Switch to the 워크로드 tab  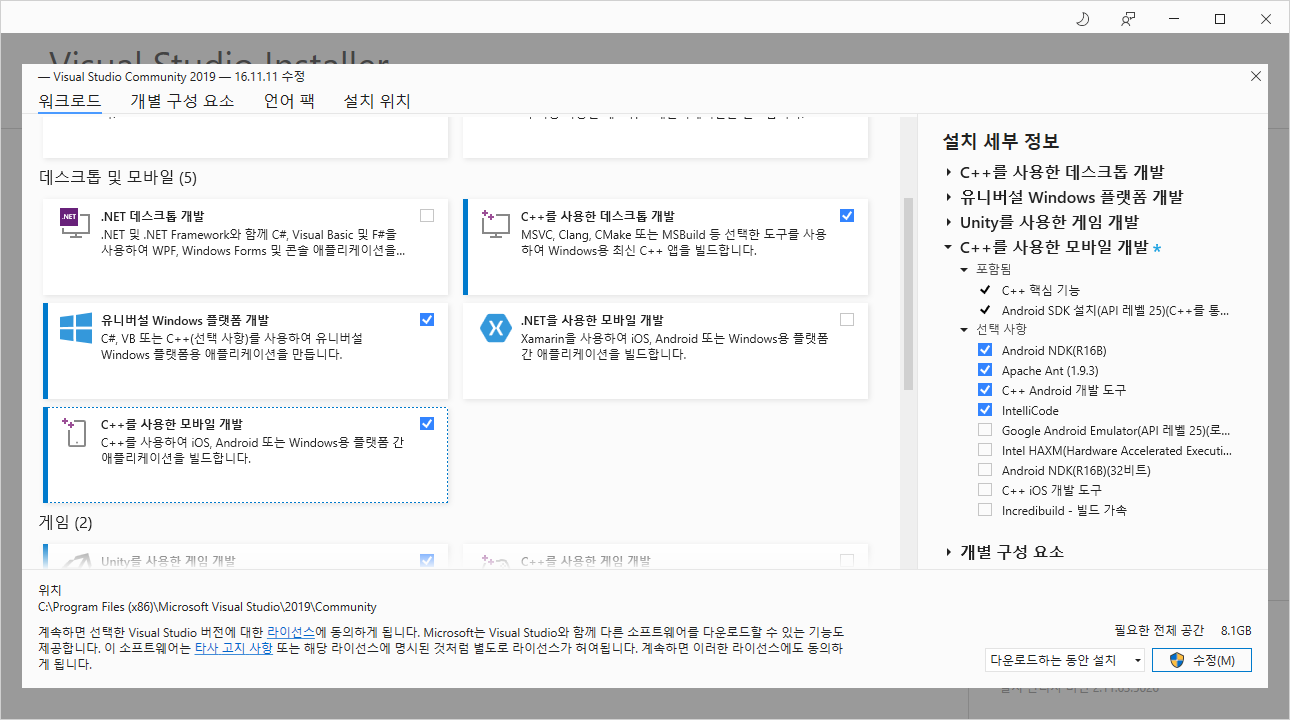[70, 101]
